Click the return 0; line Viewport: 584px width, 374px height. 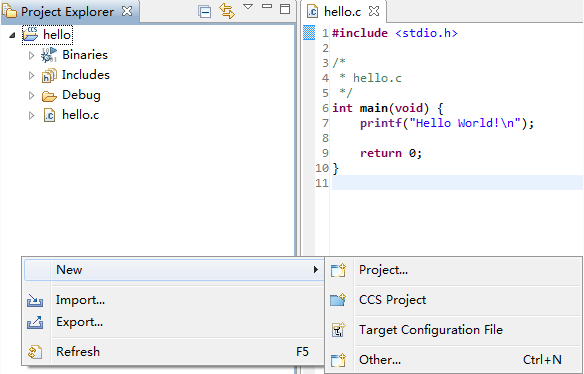[391, 153]
